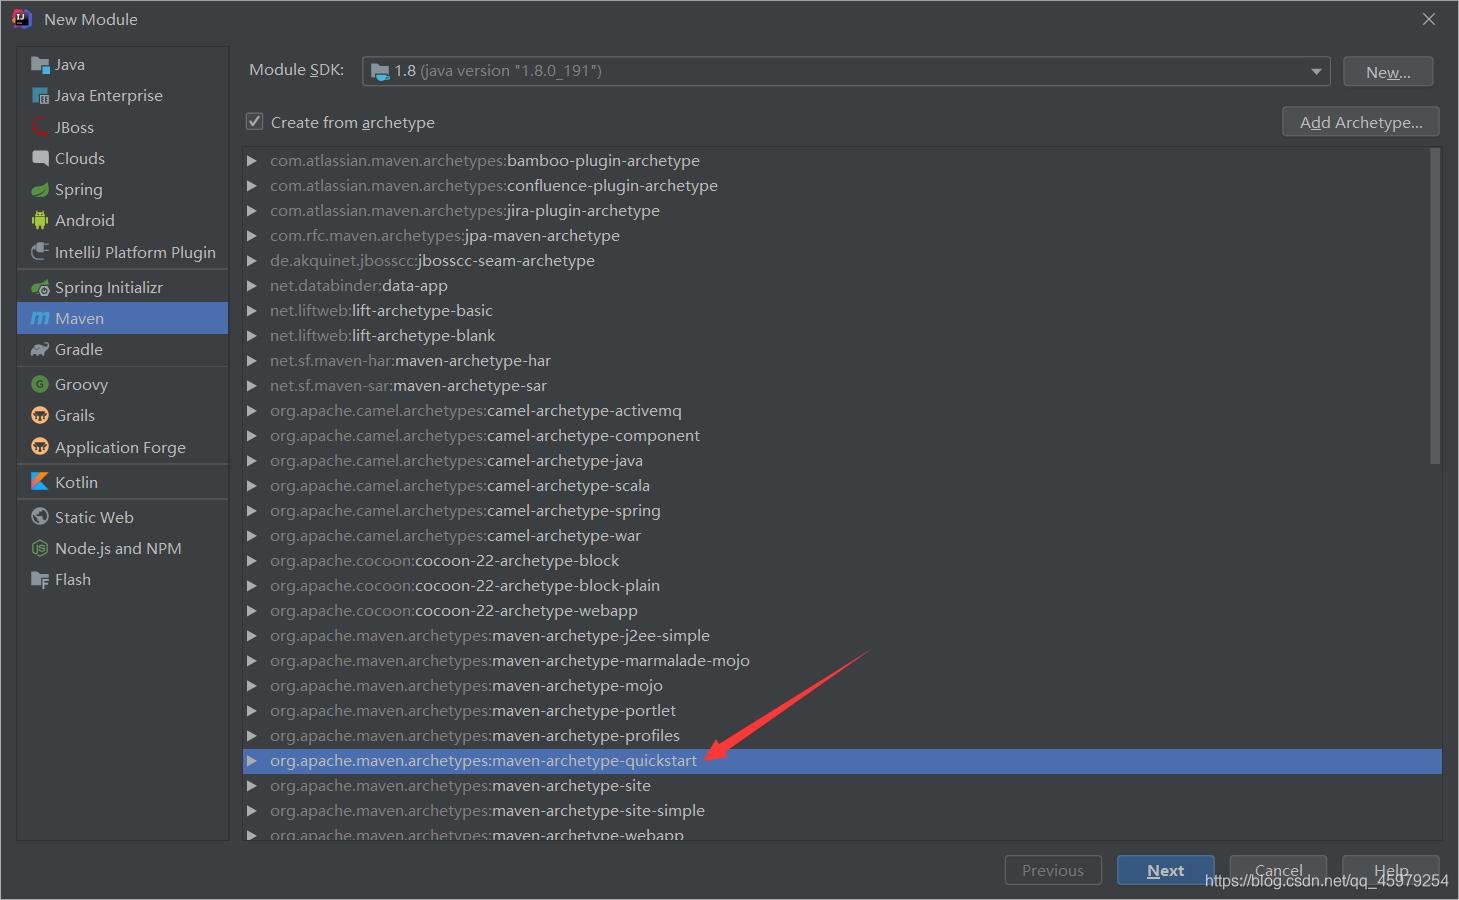
Task: Select lift-archetype-blank row
Action: click(x=842, y=336)
